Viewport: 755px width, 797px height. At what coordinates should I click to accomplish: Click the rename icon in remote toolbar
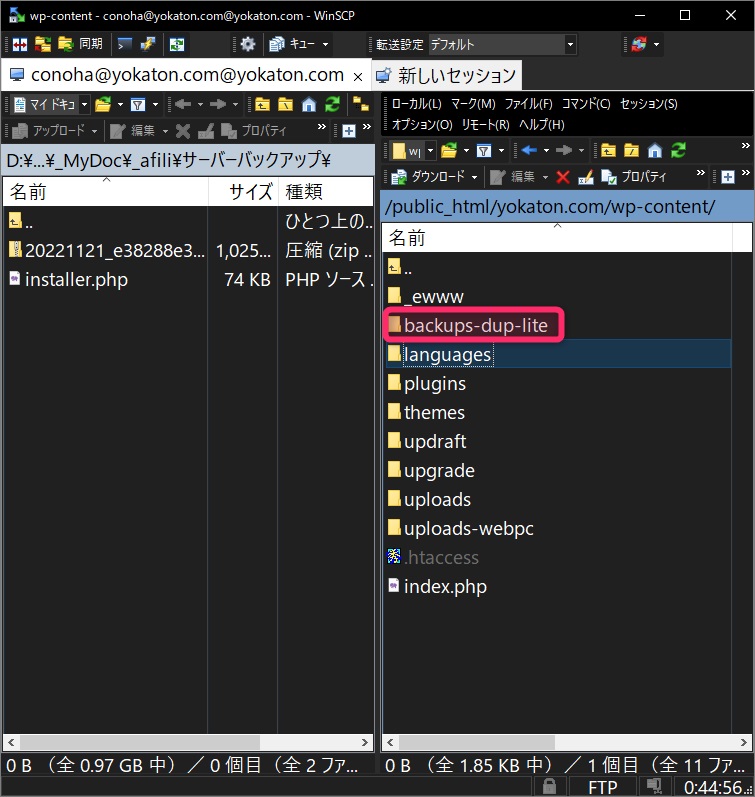pos(586,177)
